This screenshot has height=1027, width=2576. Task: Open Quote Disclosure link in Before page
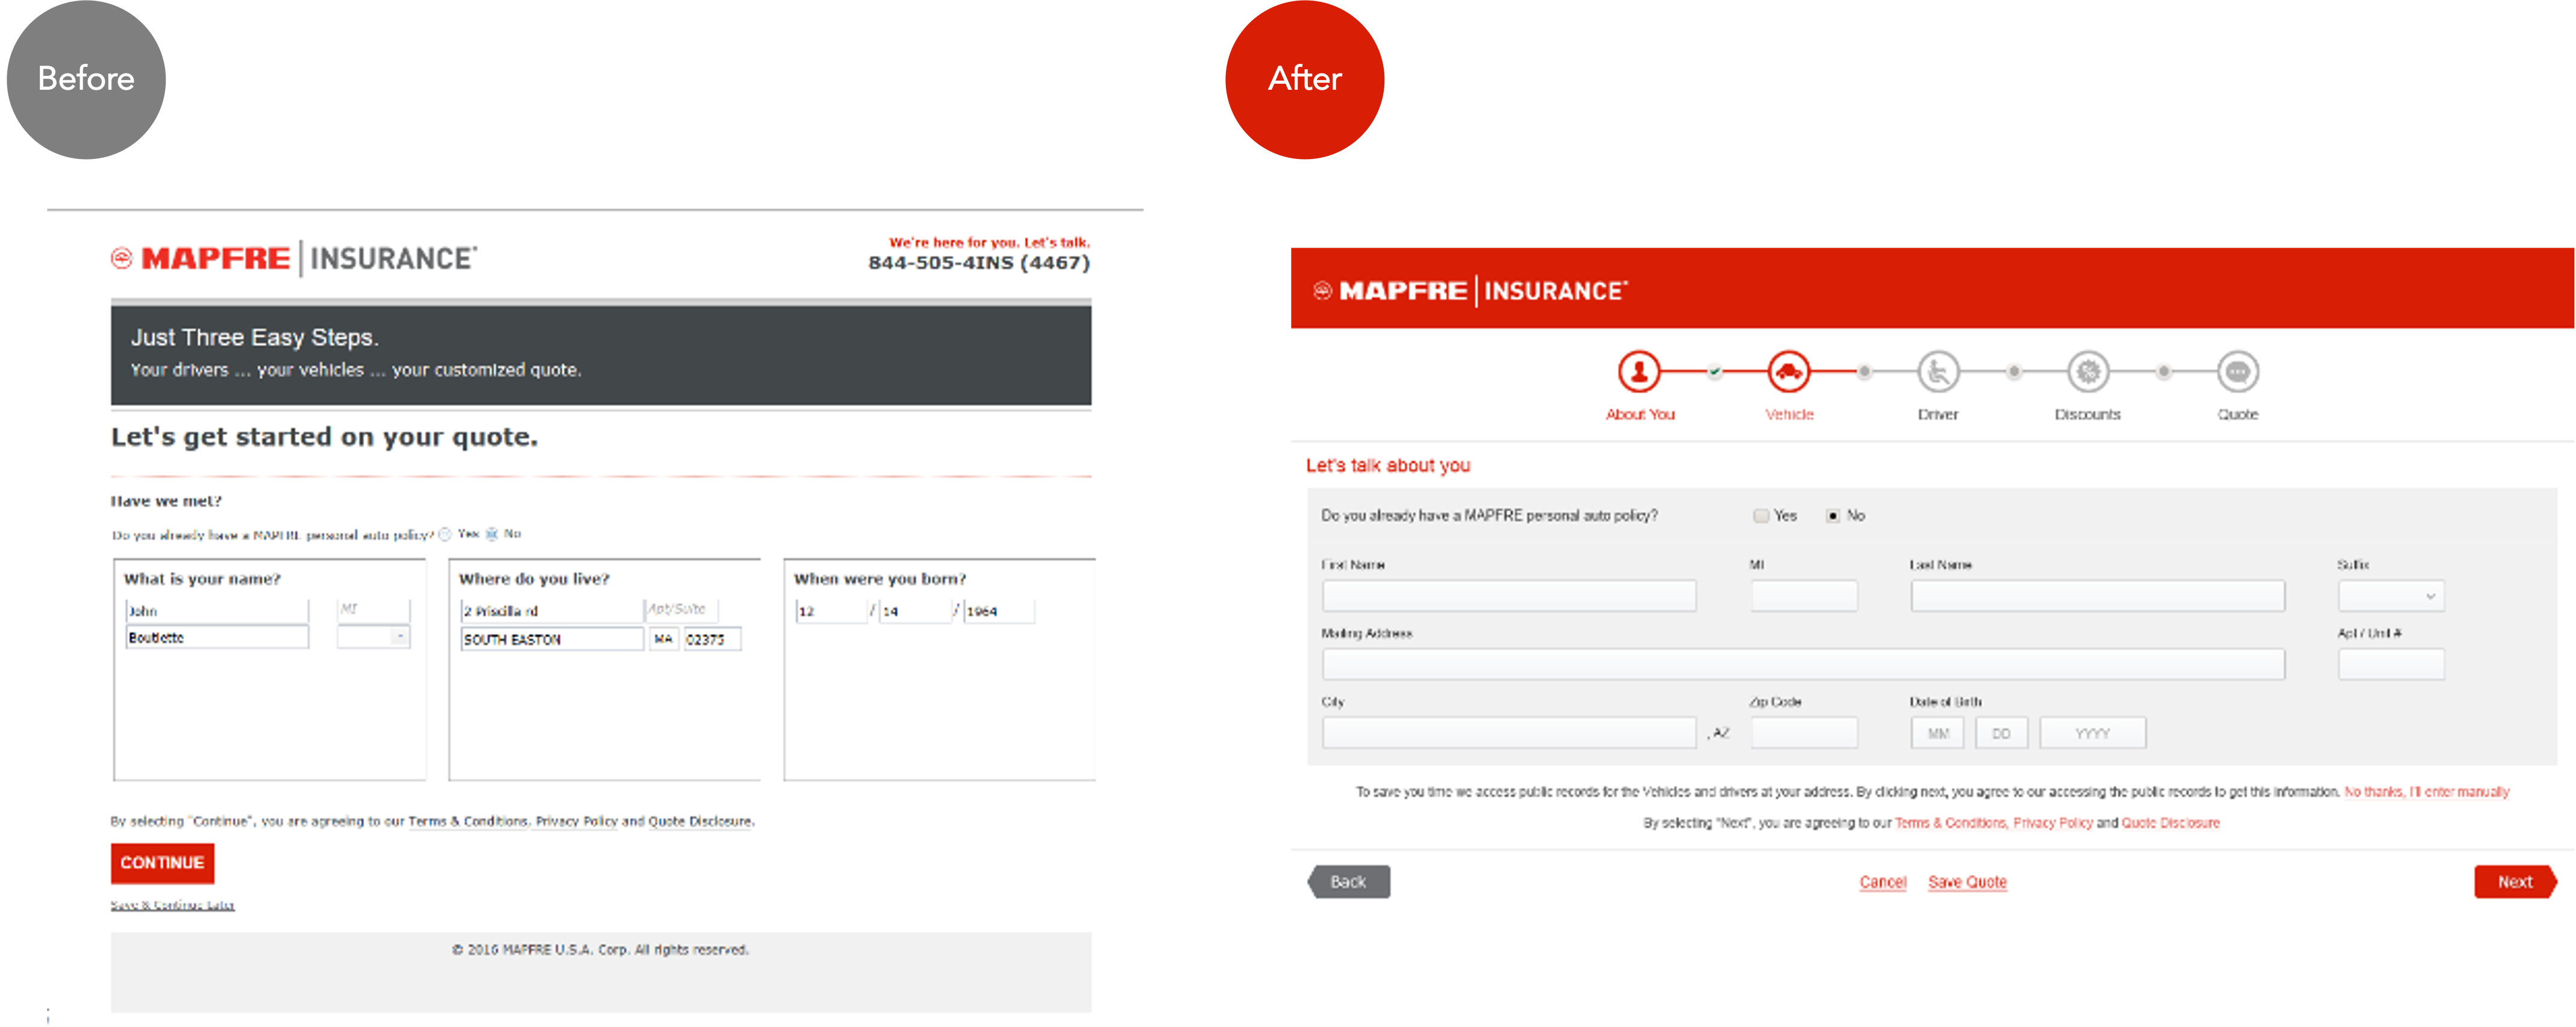click(700, 822)
